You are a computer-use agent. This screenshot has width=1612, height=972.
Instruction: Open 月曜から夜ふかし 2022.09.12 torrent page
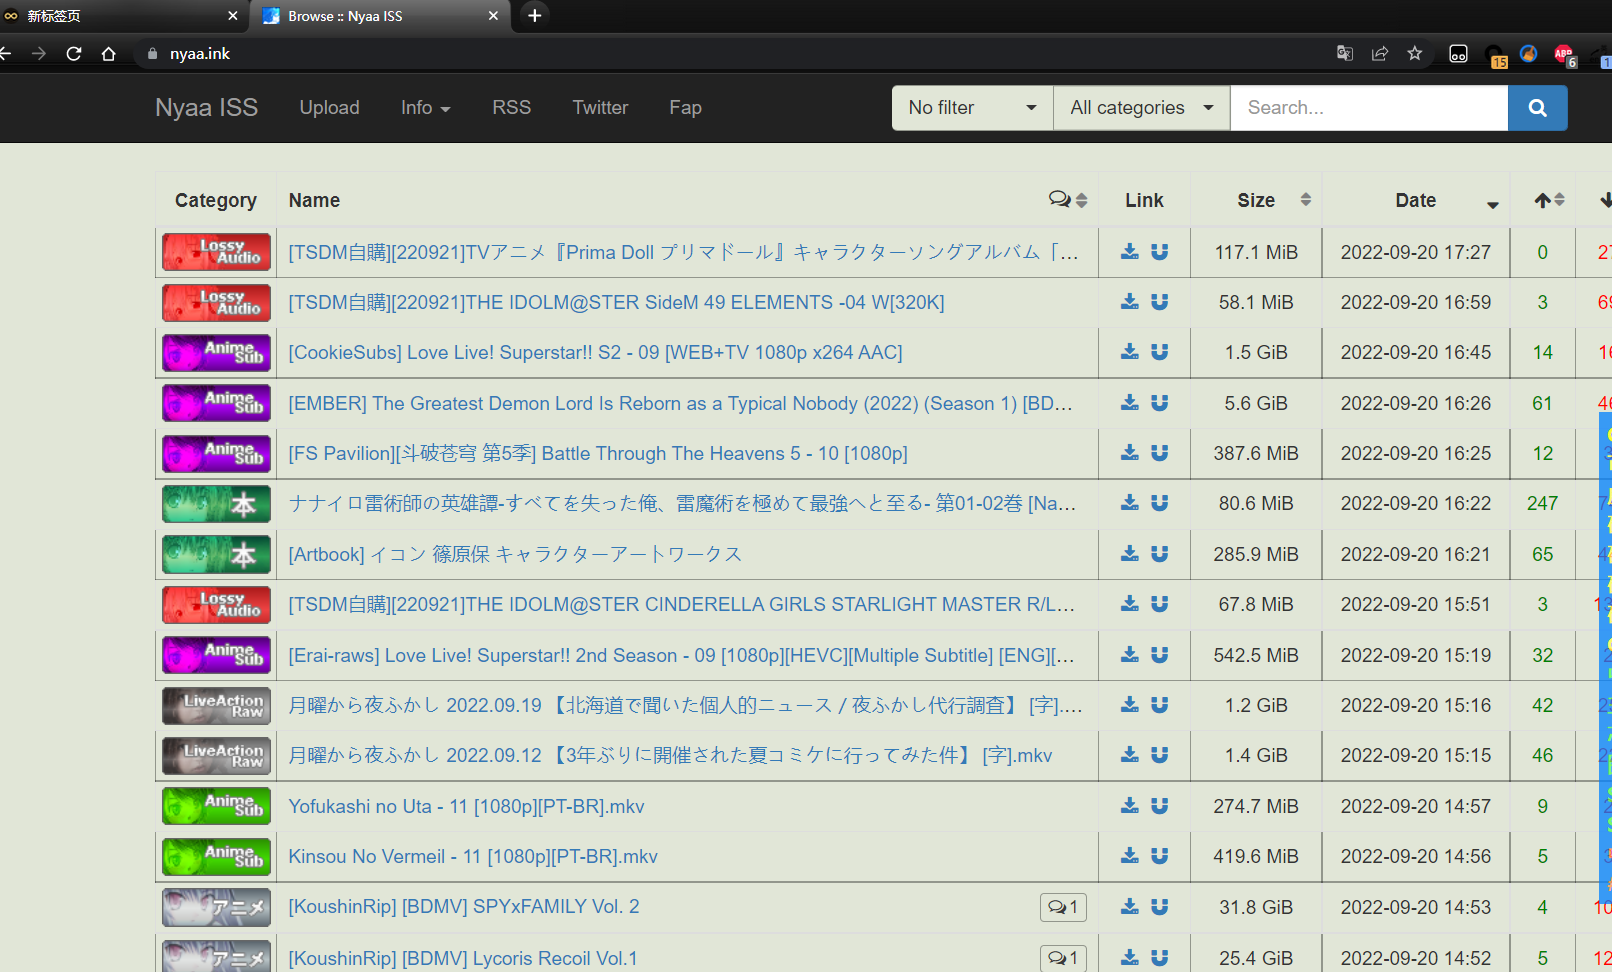click(x=670, y=755)
